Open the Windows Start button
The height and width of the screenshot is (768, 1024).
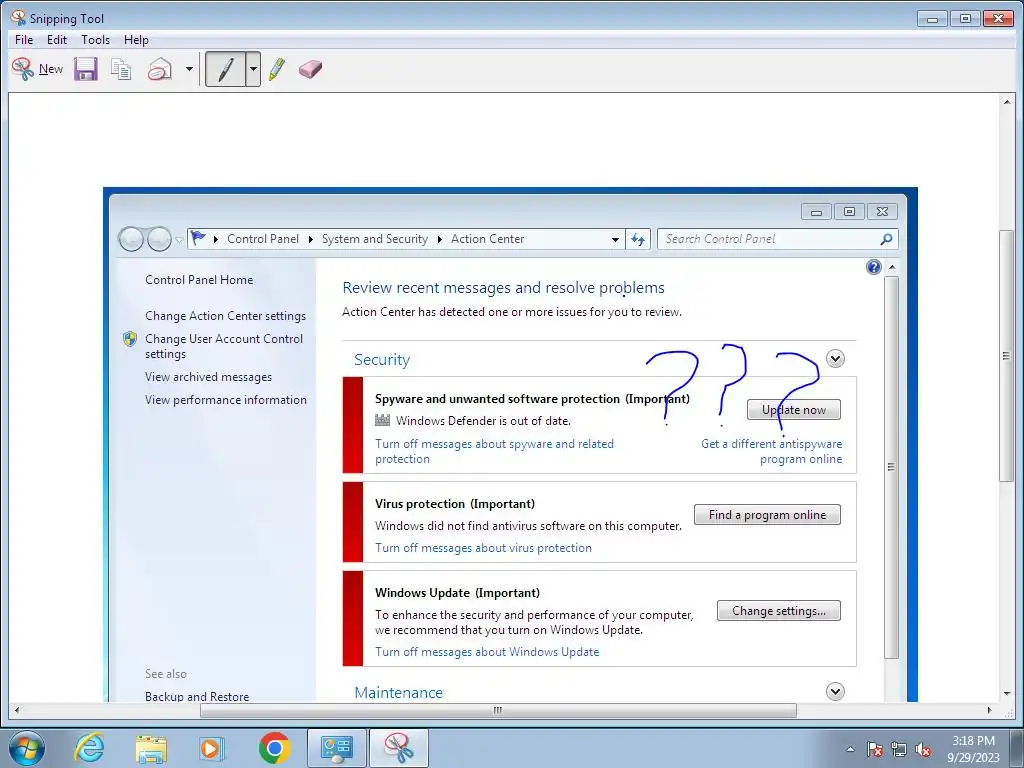coord(27,748)
